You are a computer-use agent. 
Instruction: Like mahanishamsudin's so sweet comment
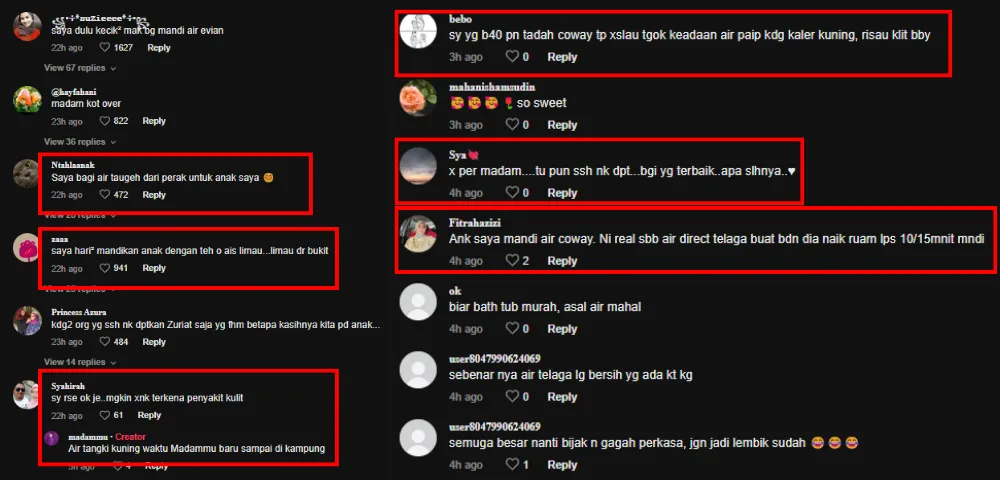pyautogui.click(x=512, y=125)
